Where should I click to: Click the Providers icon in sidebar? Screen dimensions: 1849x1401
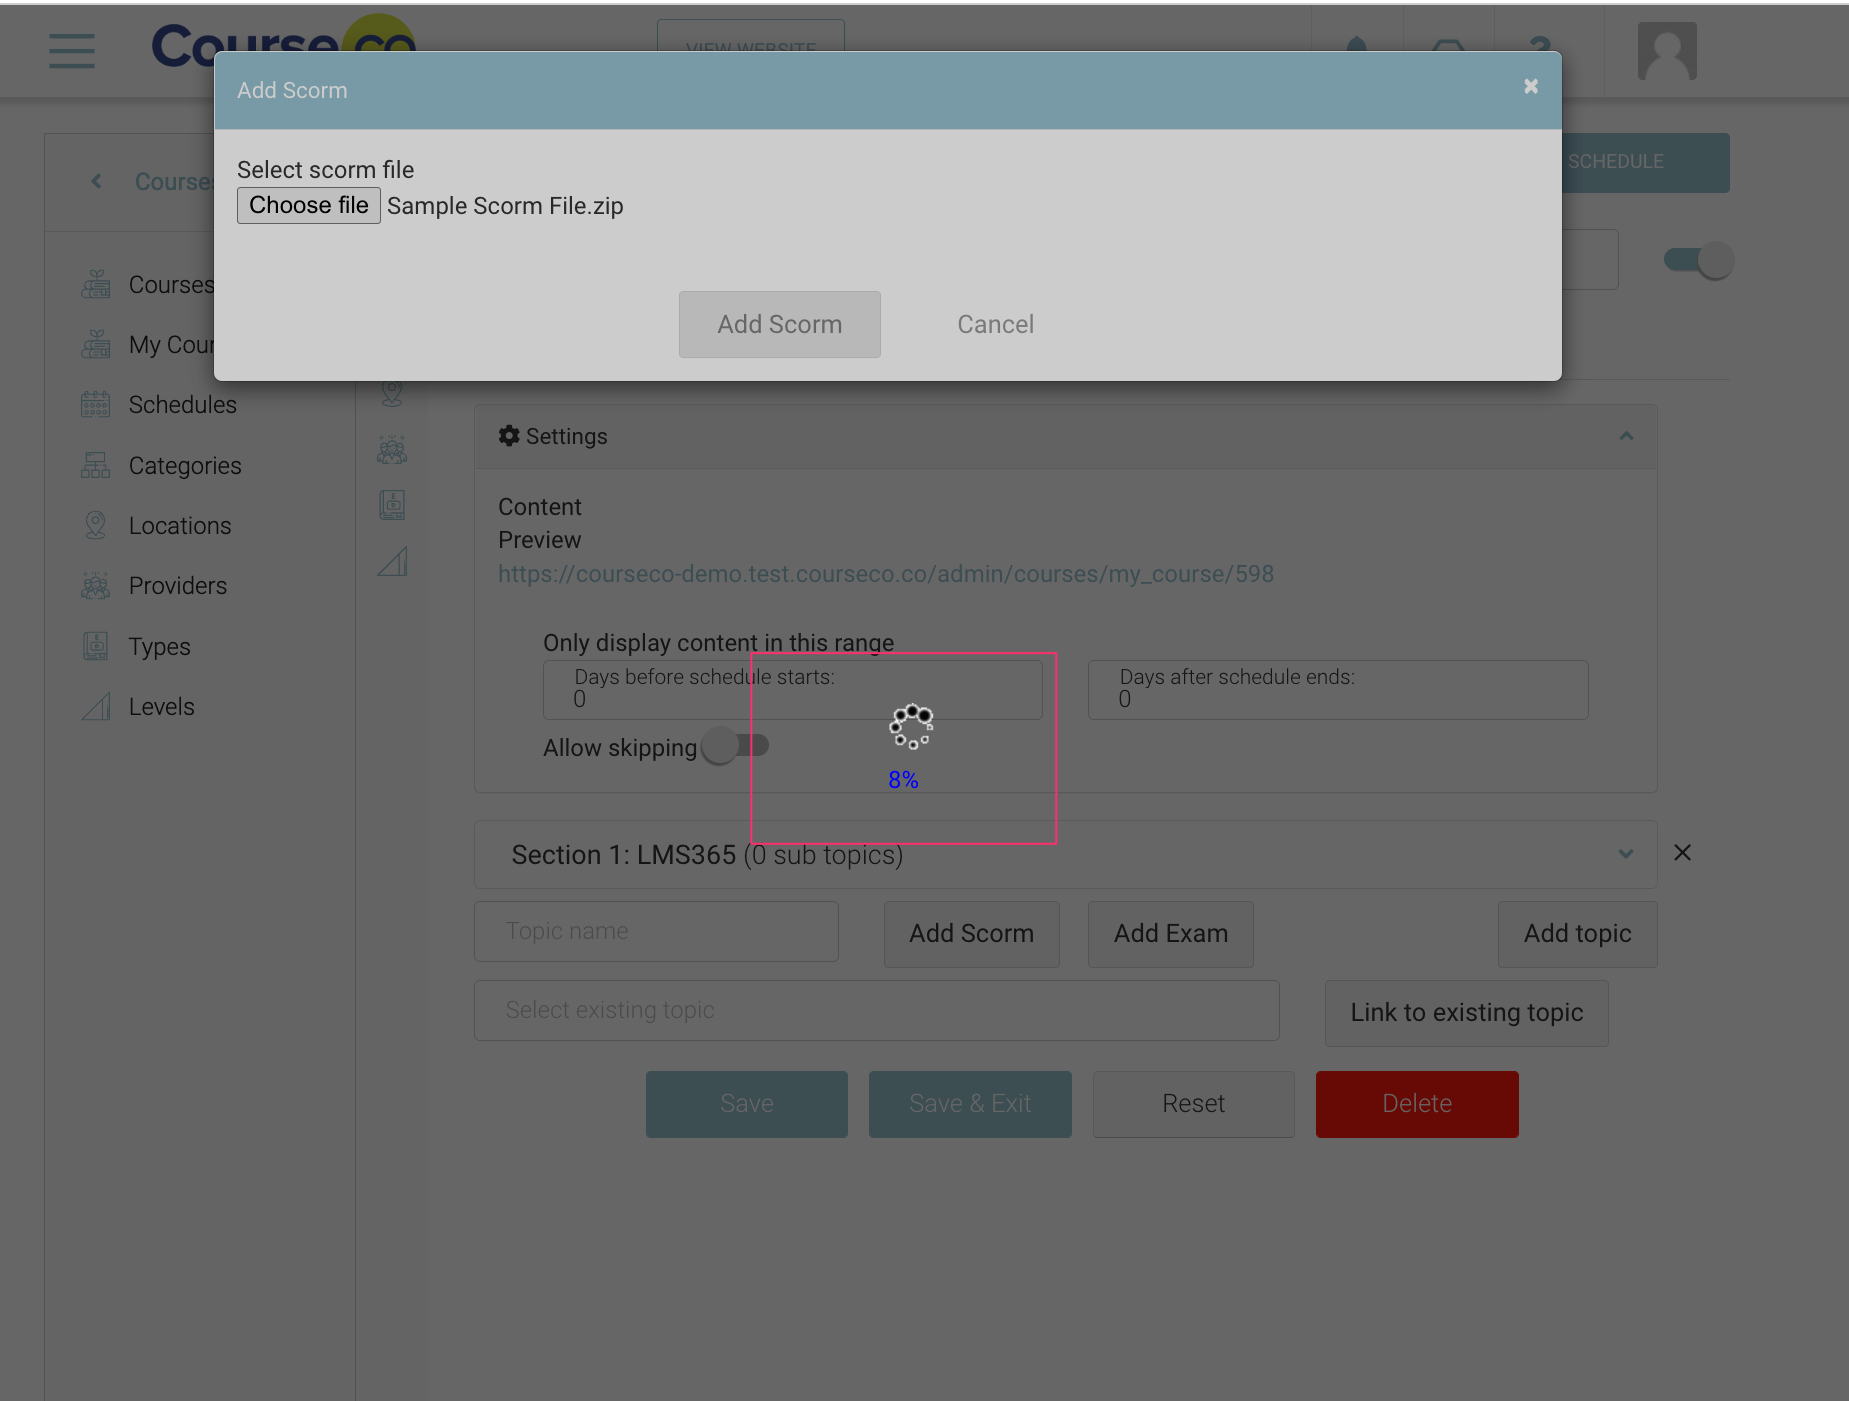(x=96, y=586)
